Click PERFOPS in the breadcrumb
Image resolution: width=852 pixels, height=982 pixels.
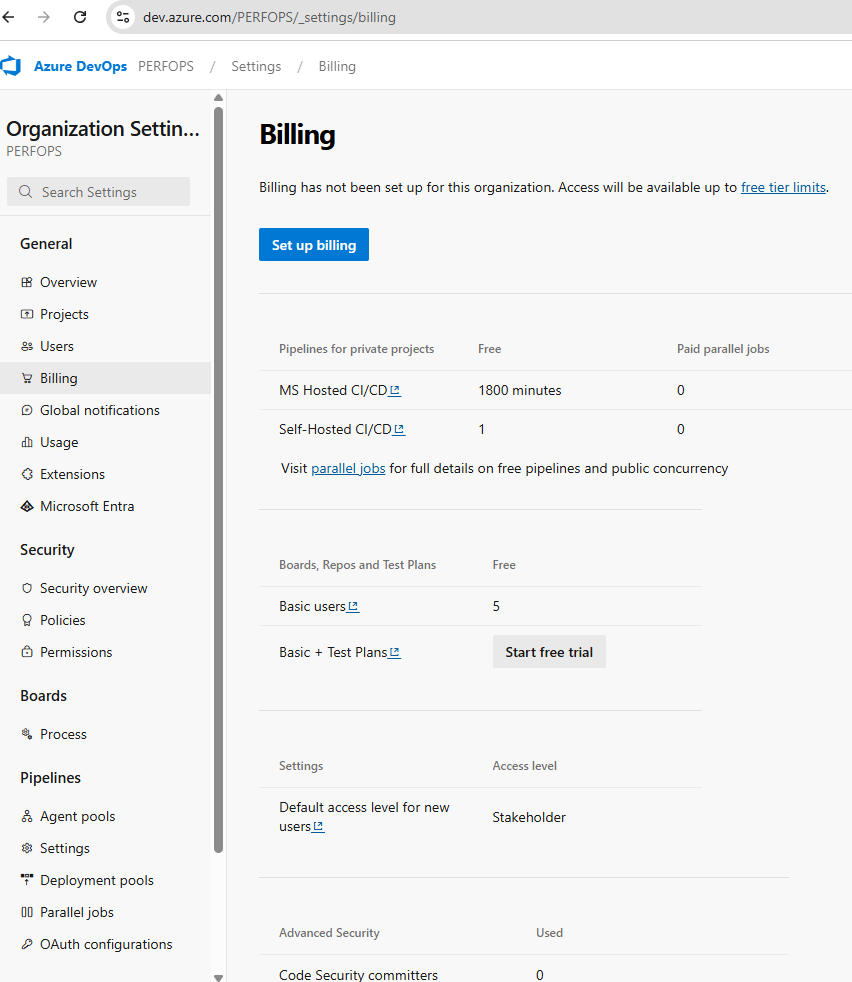pyautogui.click(x=166, y=66)
